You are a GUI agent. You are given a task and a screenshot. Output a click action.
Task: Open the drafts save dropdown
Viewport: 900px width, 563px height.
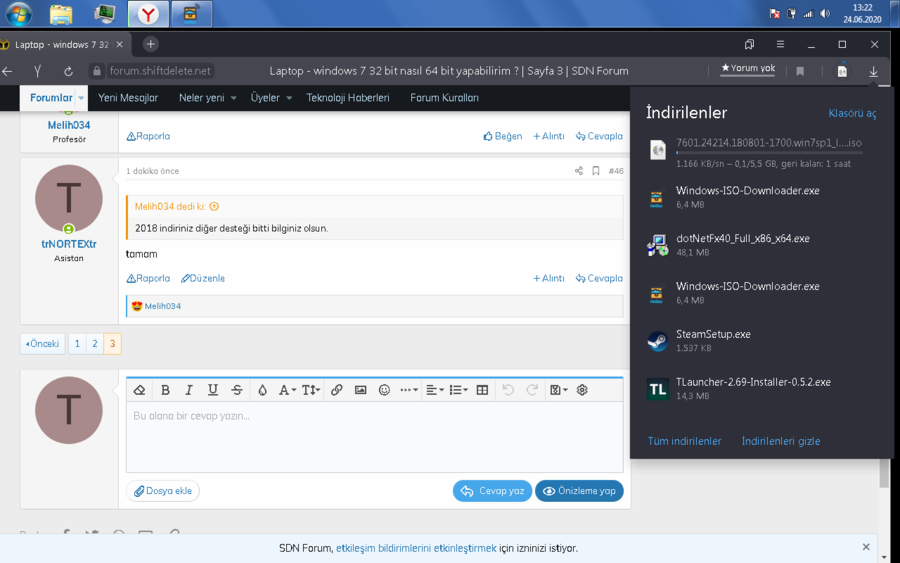click(x=558, y=390)
